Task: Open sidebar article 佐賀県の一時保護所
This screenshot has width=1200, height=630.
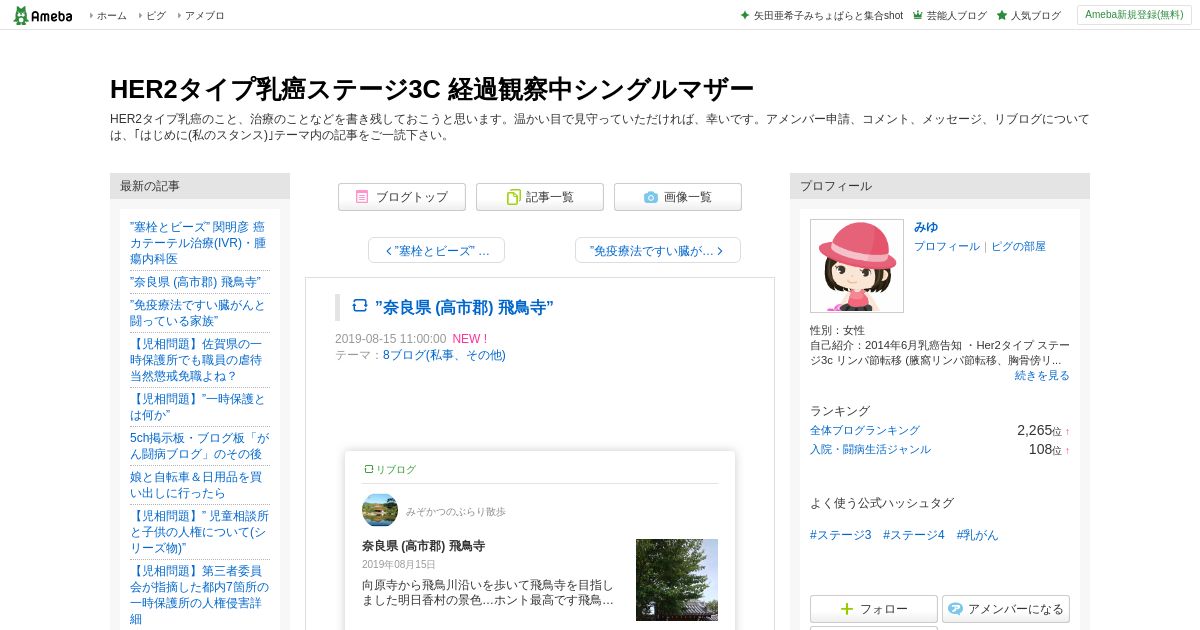Action: click(196, 360)
